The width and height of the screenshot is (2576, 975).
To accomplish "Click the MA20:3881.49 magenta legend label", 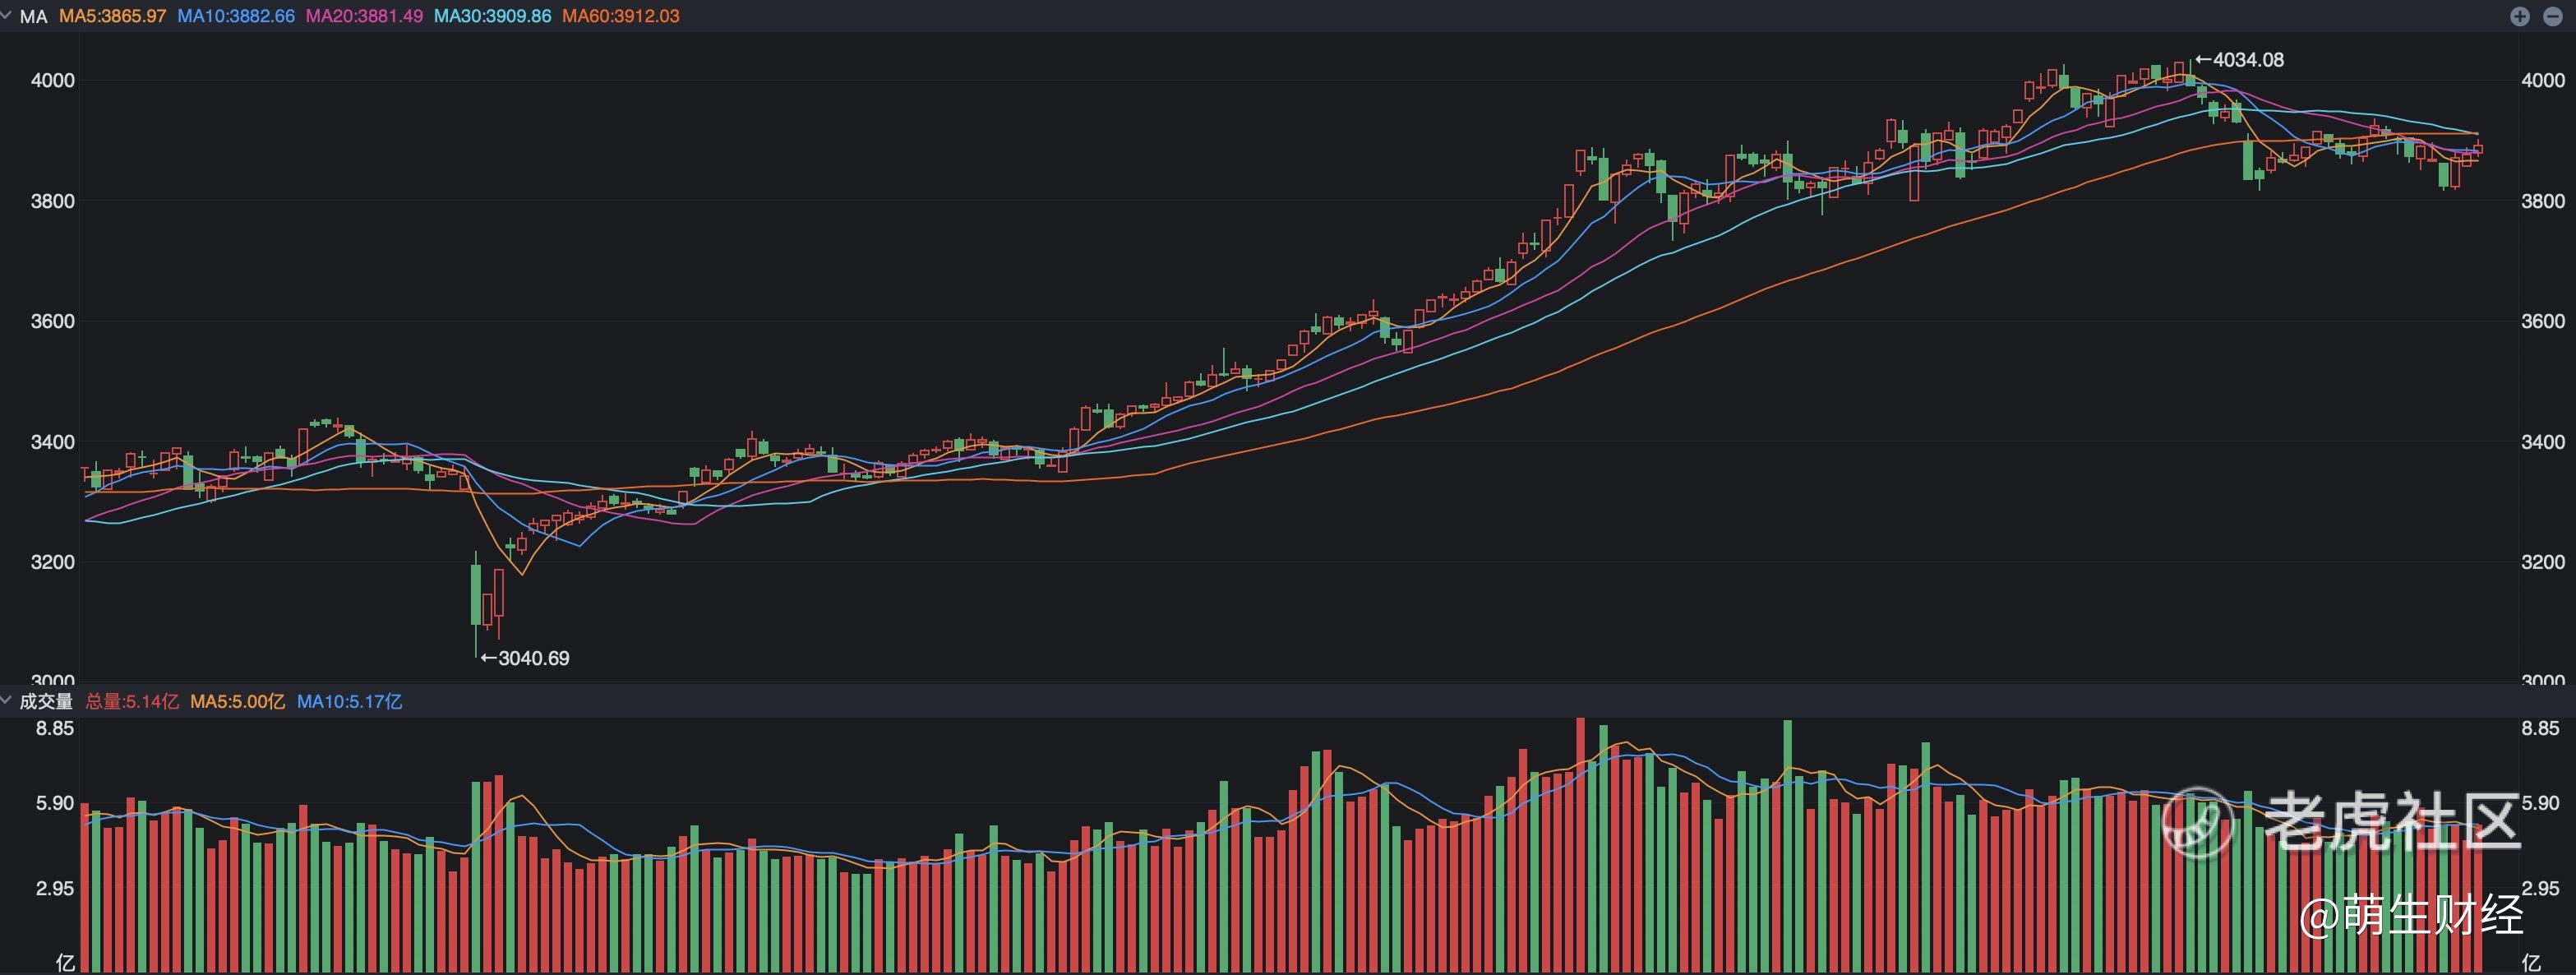I will 364,17.
